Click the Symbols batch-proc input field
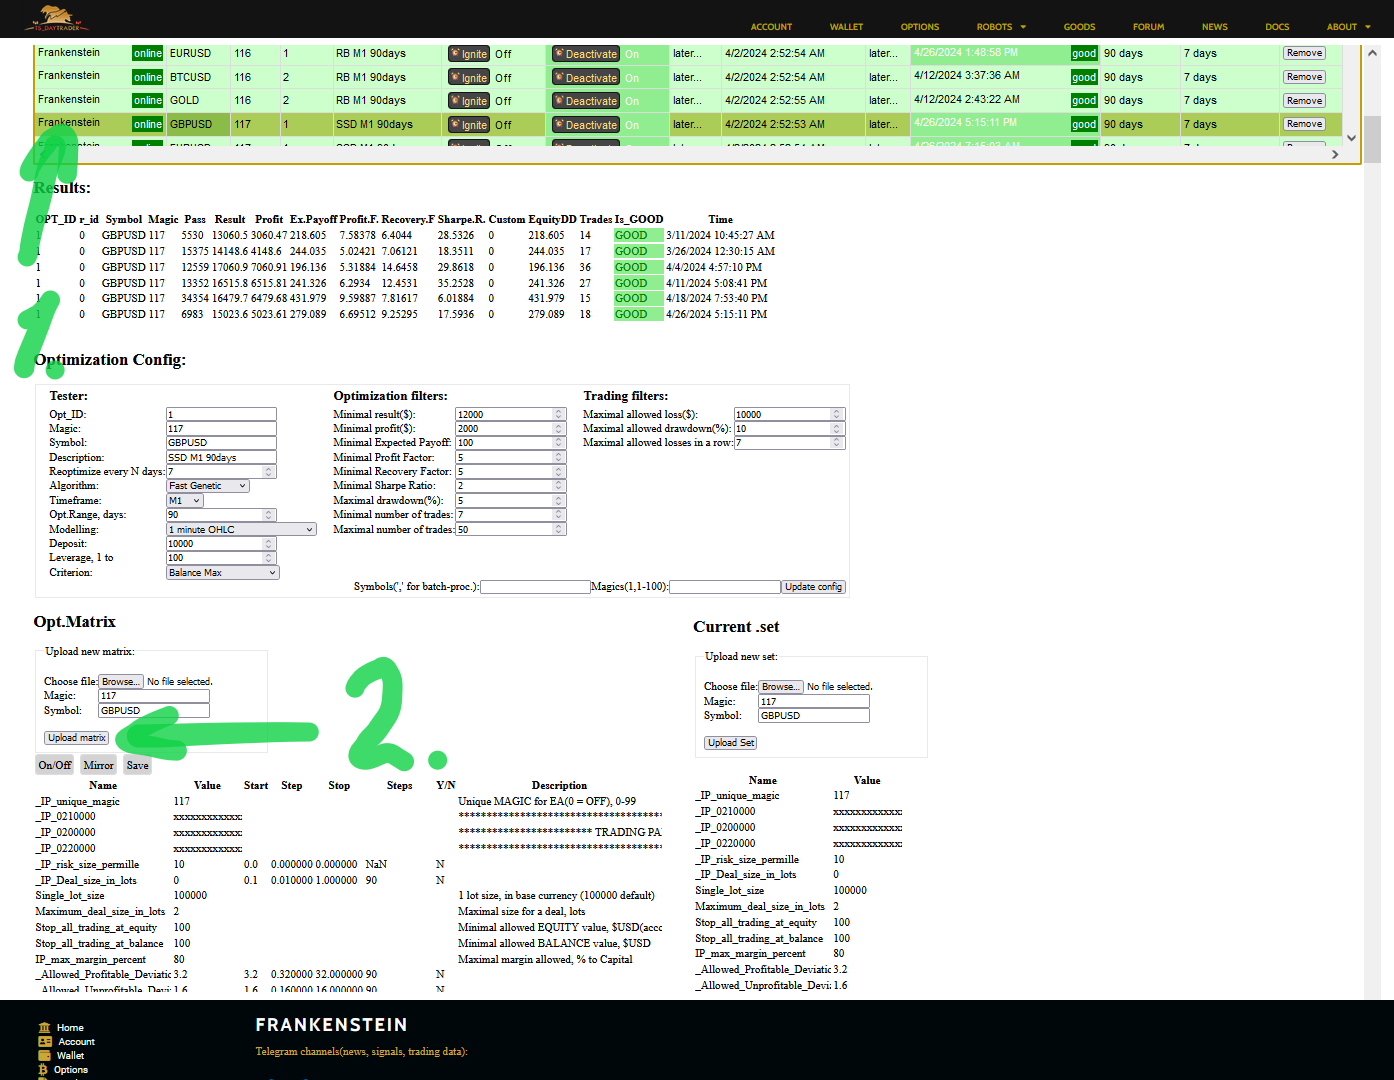 pyautogui.click(x=535, y=587)
